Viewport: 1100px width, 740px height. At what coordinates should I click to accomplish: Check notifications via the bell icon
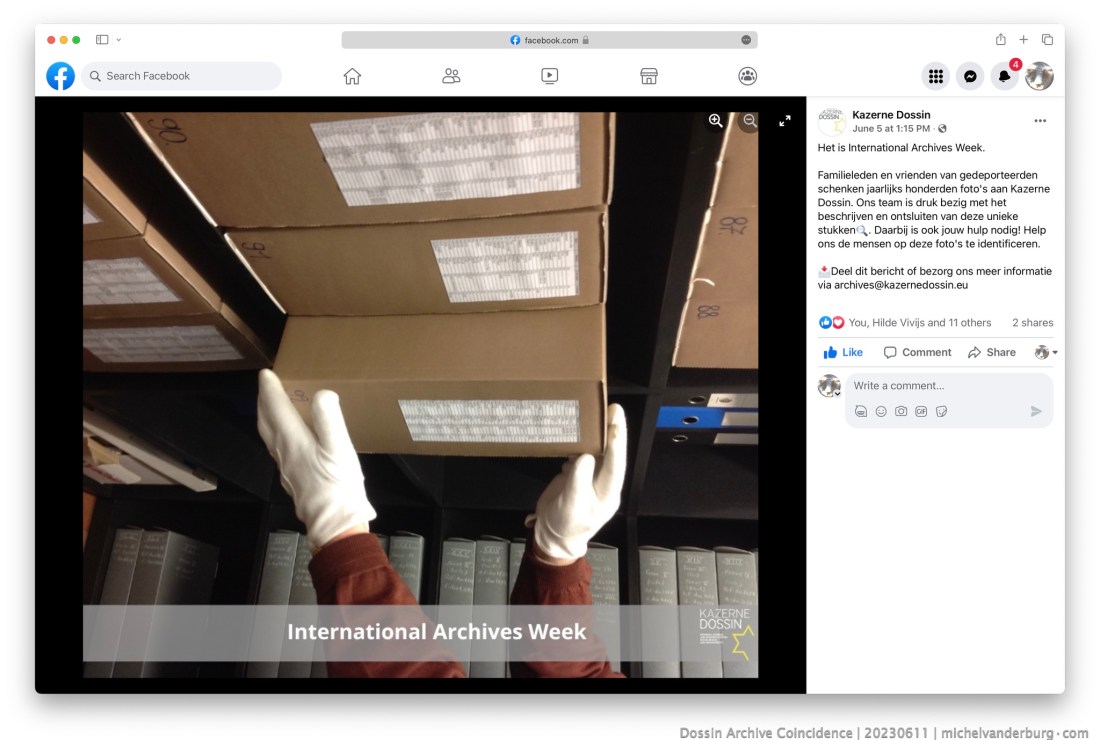(x=1004, y=76)
